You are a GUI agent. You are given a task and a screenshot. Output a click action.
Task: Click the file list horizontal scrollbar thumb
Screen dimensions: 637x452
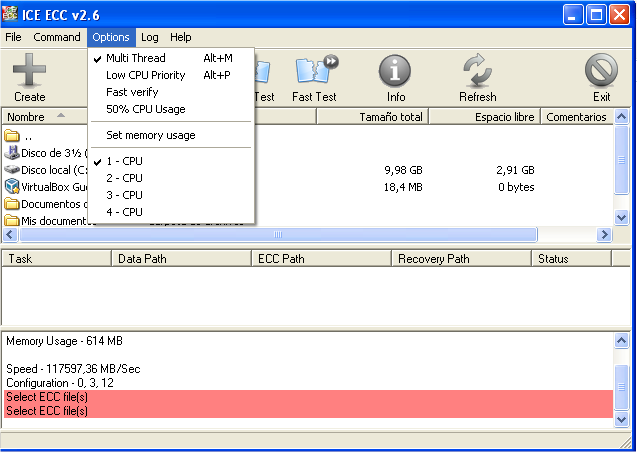278,234
